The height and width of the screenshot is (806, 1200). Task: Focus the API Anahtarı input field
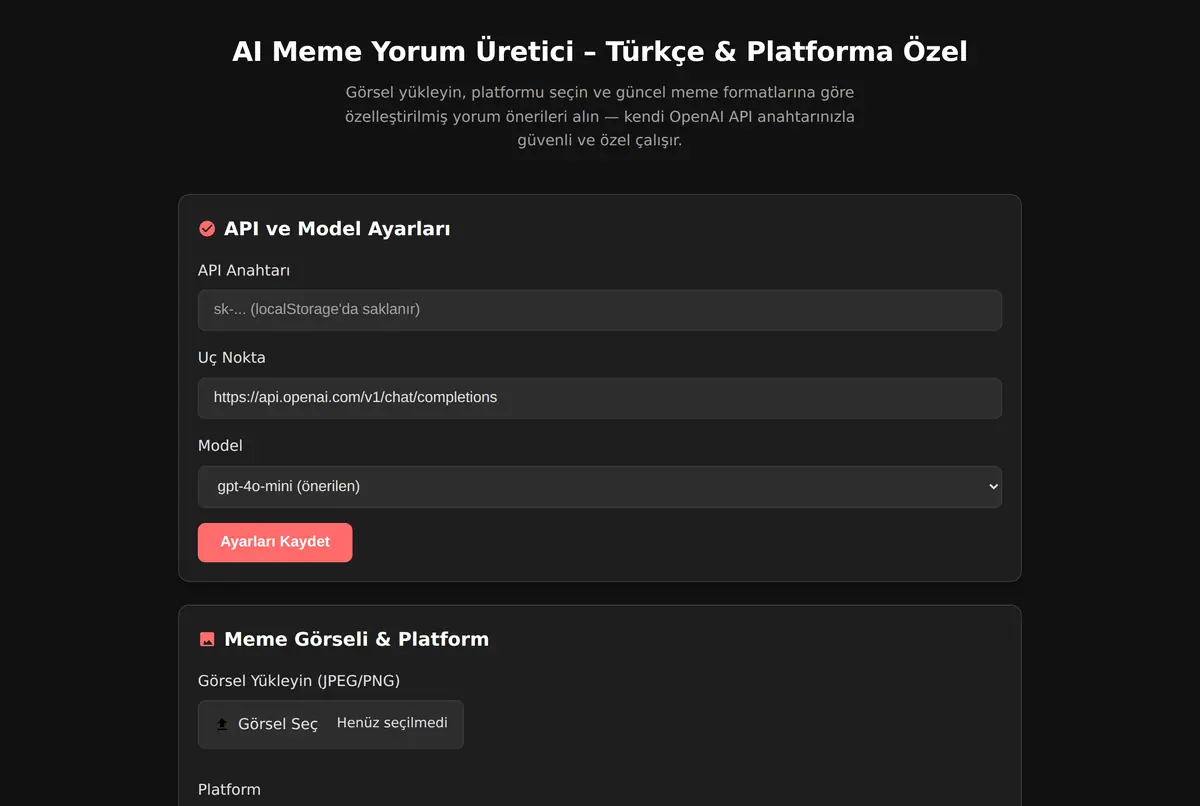click(x=600, y=310)
